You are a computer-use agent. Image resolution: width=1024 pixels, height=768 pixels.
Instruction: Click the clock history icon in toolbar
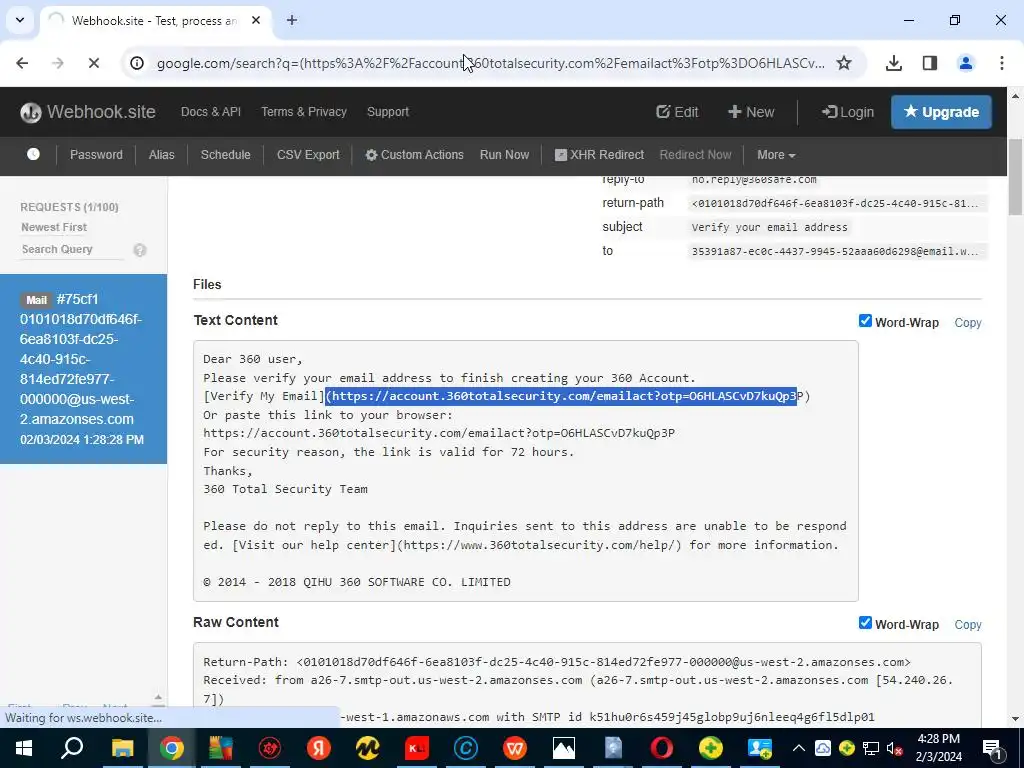pyautogui.click(x=33, y=154)
